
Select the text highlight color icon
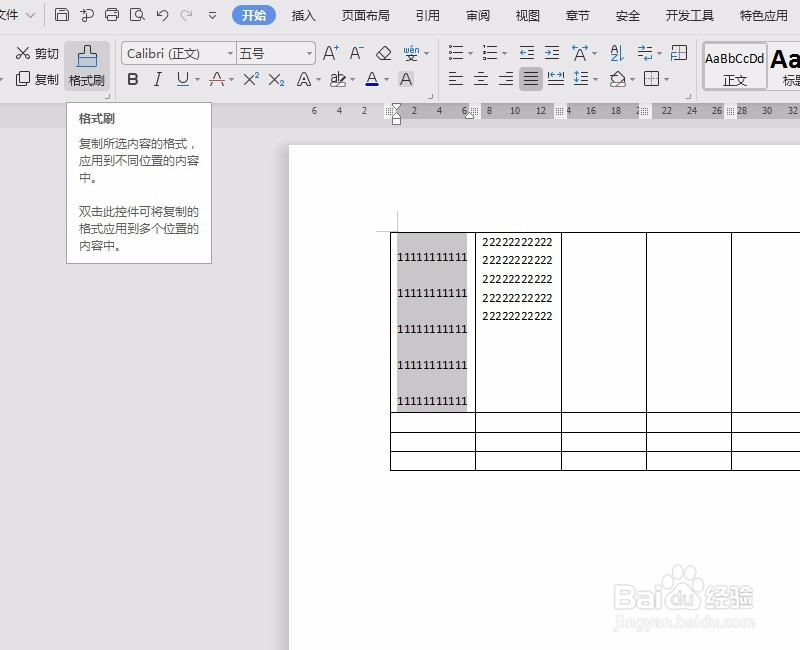tap(338, 80)
